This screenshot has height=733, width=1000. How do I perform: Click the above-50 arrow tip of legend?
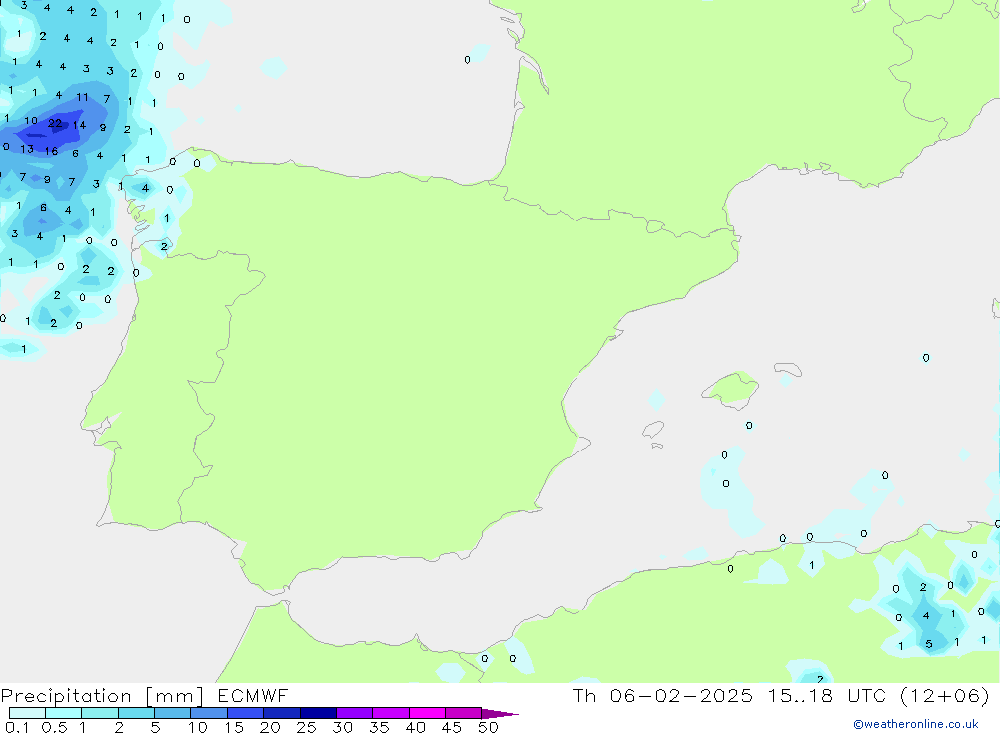pos(499,713)
